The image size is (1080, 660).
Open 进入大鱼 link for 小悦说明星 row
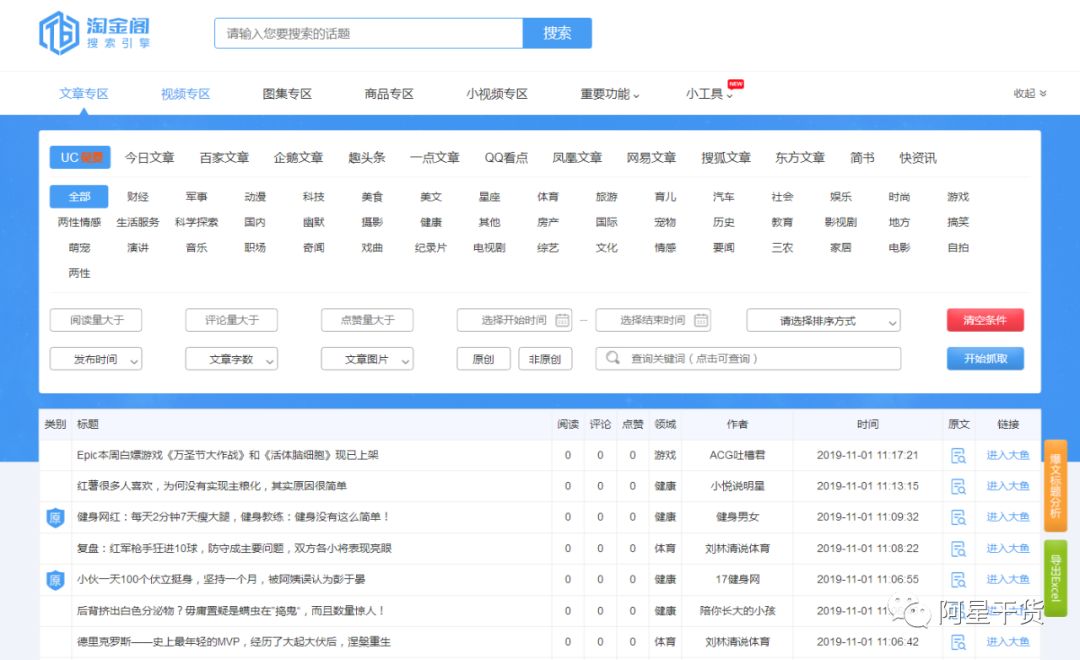click(1008, 486)
